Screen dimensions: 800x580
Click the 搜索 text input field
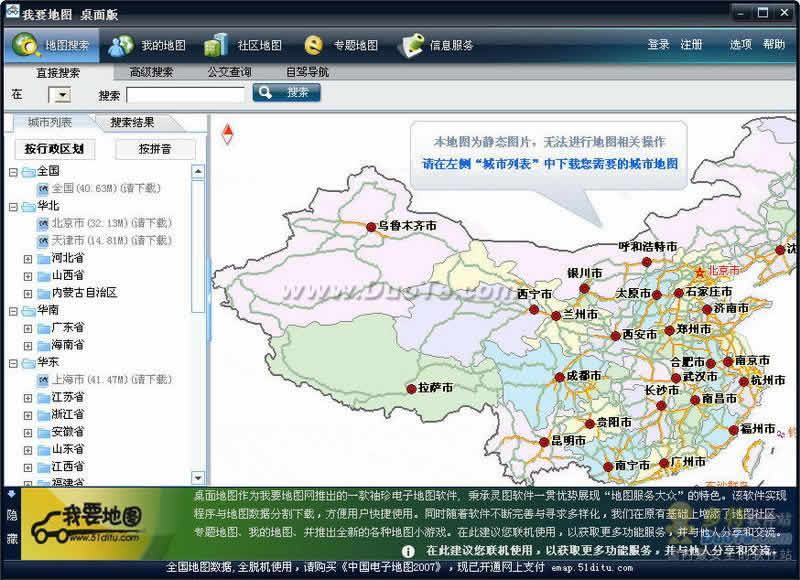tap(186, 95)
